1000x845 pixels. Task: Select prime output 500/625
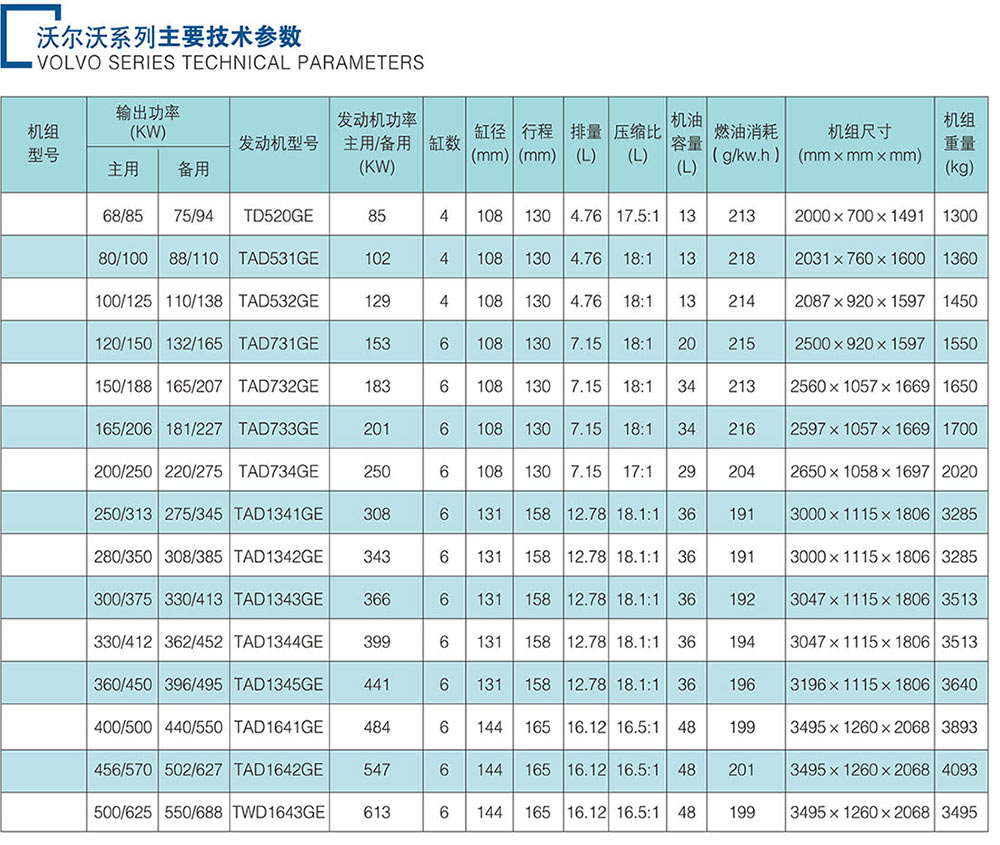point(123,812)
